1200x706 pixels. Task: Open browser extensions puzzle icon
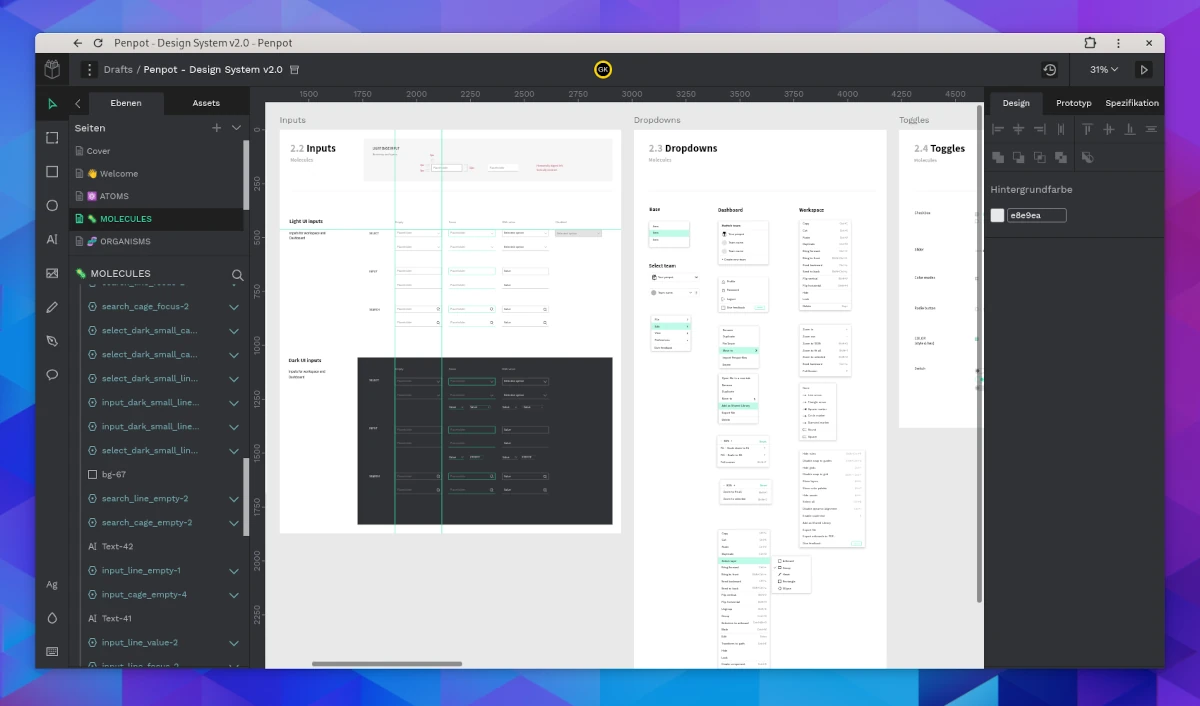(x=1090, y=43)
